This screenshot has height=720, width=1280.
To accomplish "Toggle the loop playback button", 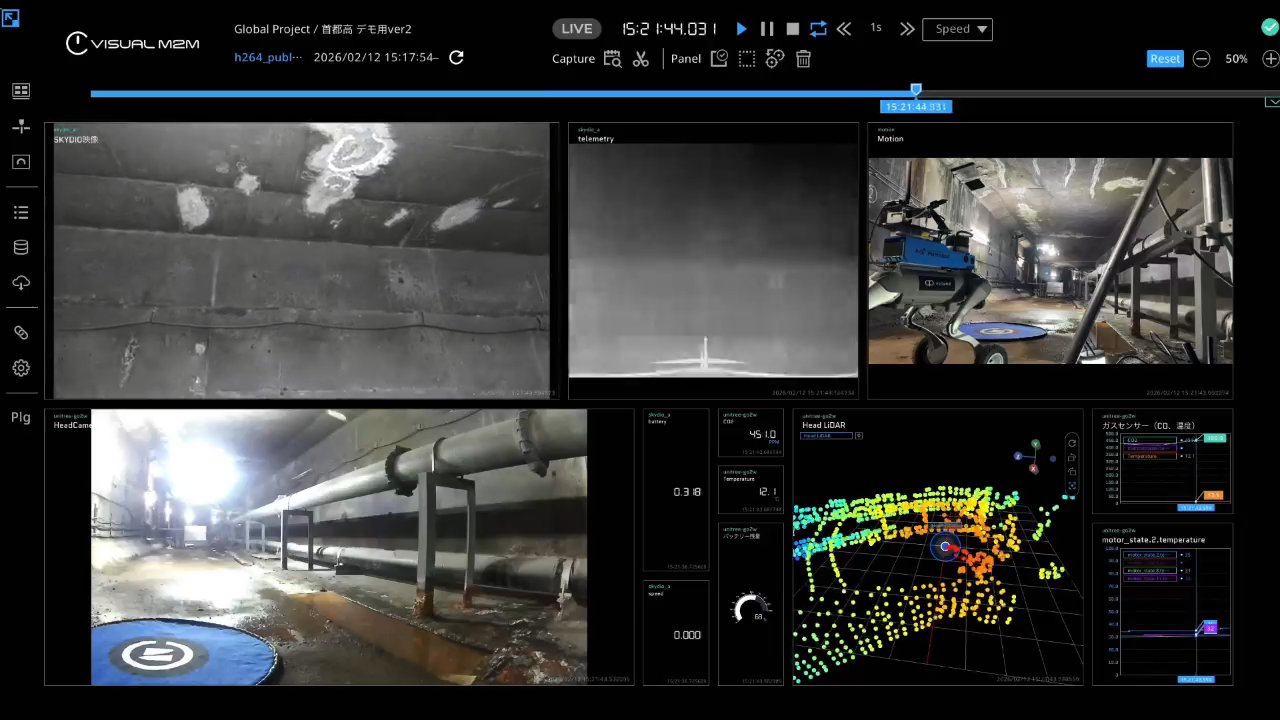I will pos(818,29).
